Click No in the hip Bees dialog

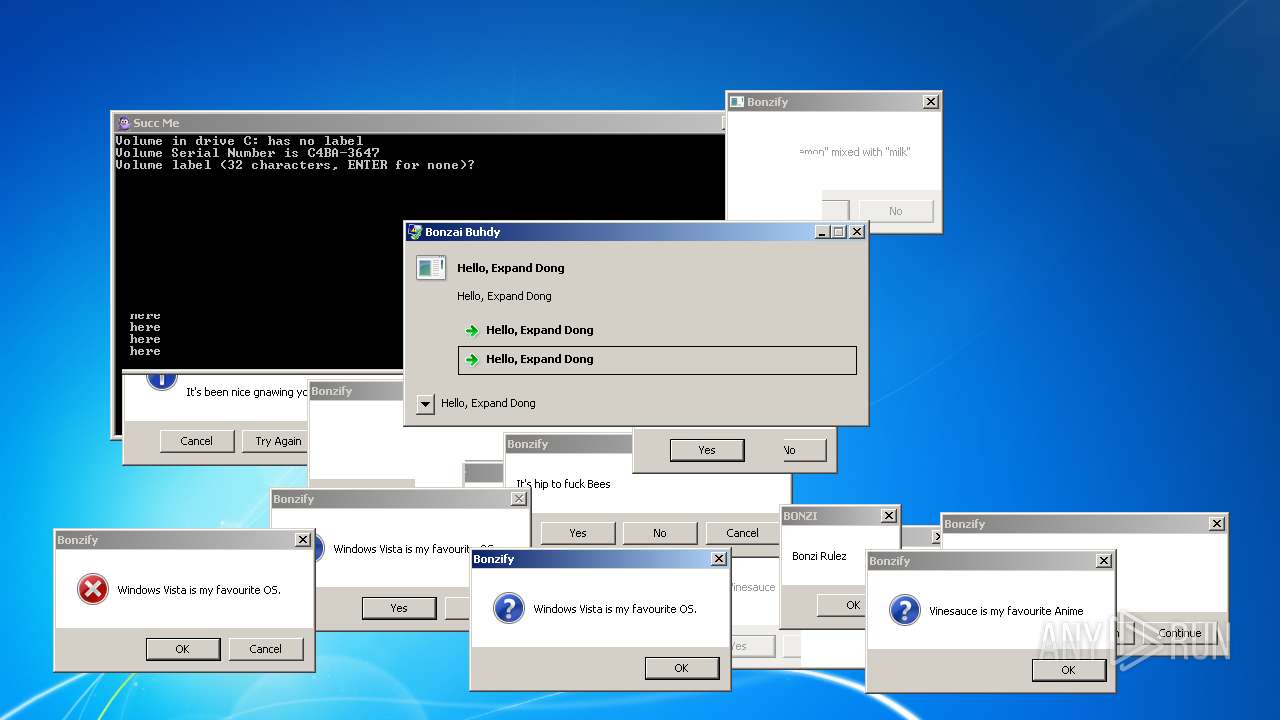click(660, 533)
